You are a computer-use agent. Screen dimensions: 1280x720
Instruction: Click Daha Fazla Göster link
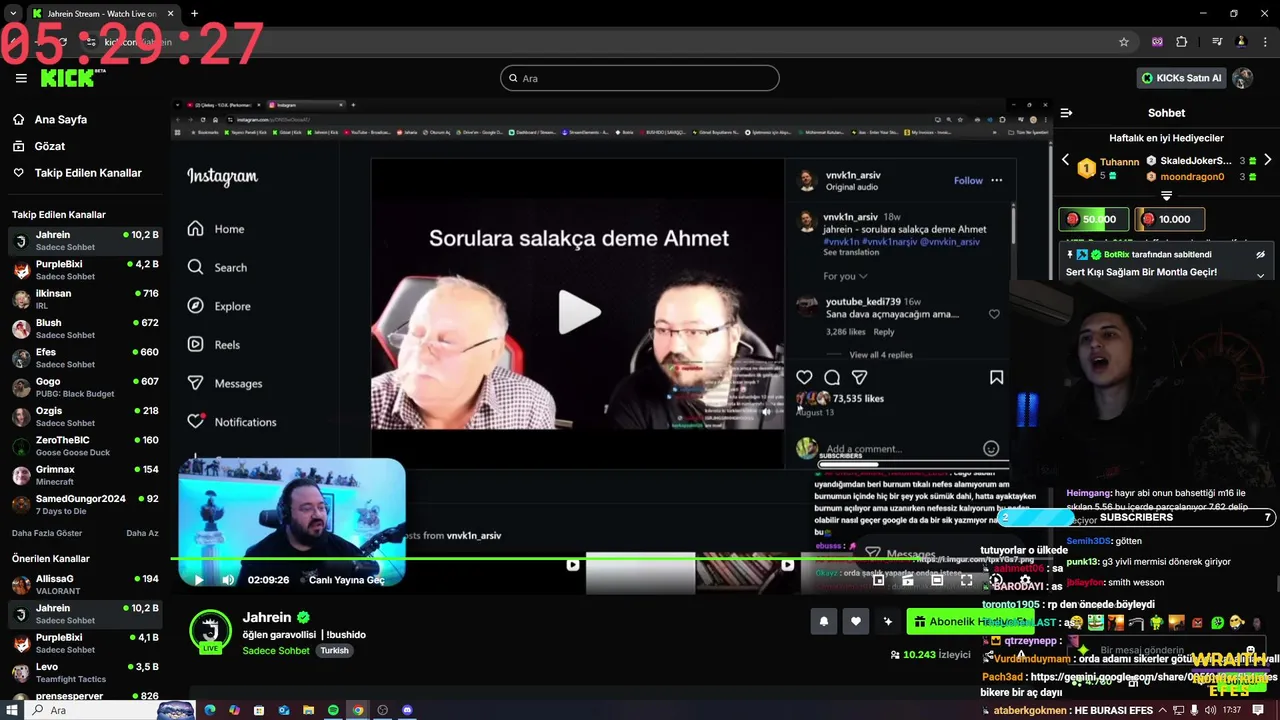pos(47,533)
